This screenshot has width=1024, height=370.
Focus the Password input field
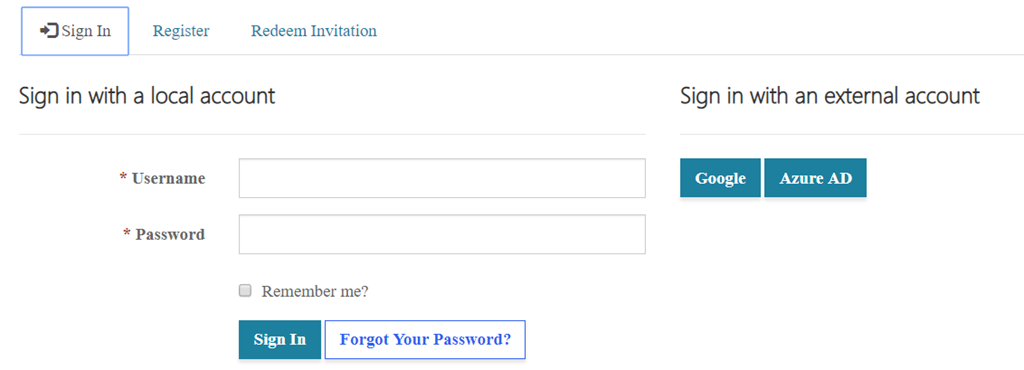point(442,234)
